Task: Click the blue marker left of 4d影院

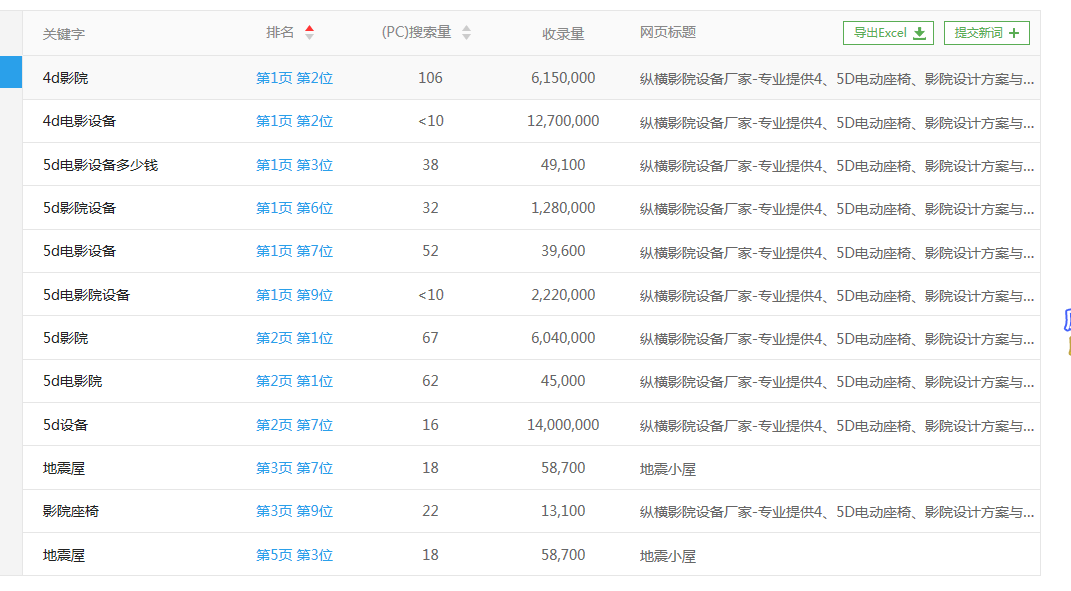Action: (x=10, y=73)
